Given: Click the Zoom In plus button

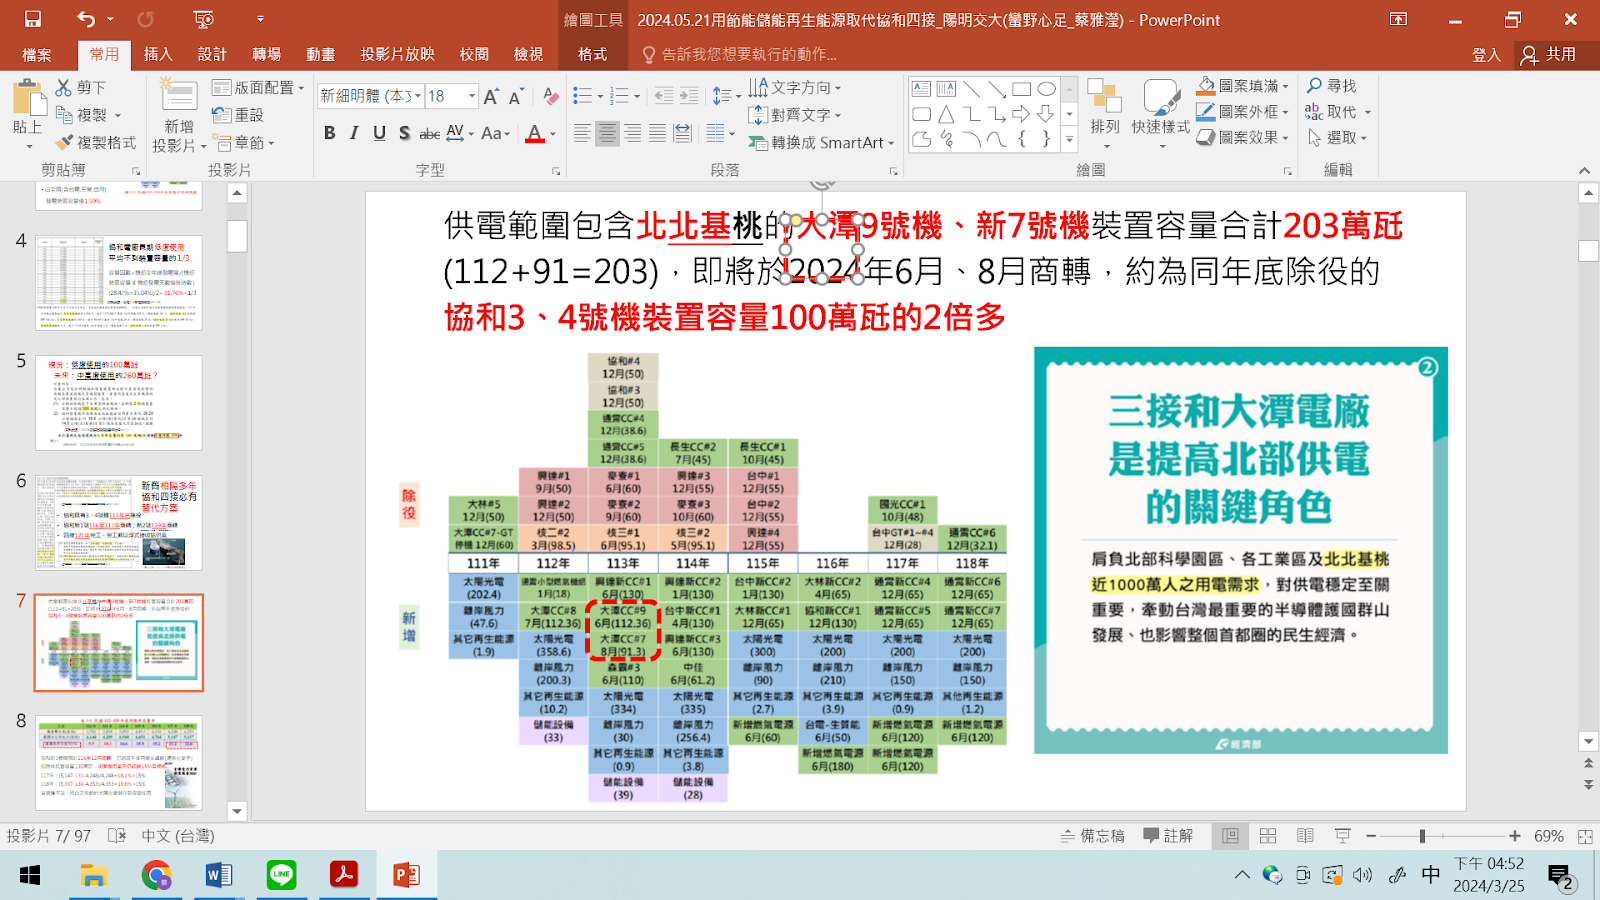Looking at the screenshot, I should pyautogui.click(x=1515, y=836).
